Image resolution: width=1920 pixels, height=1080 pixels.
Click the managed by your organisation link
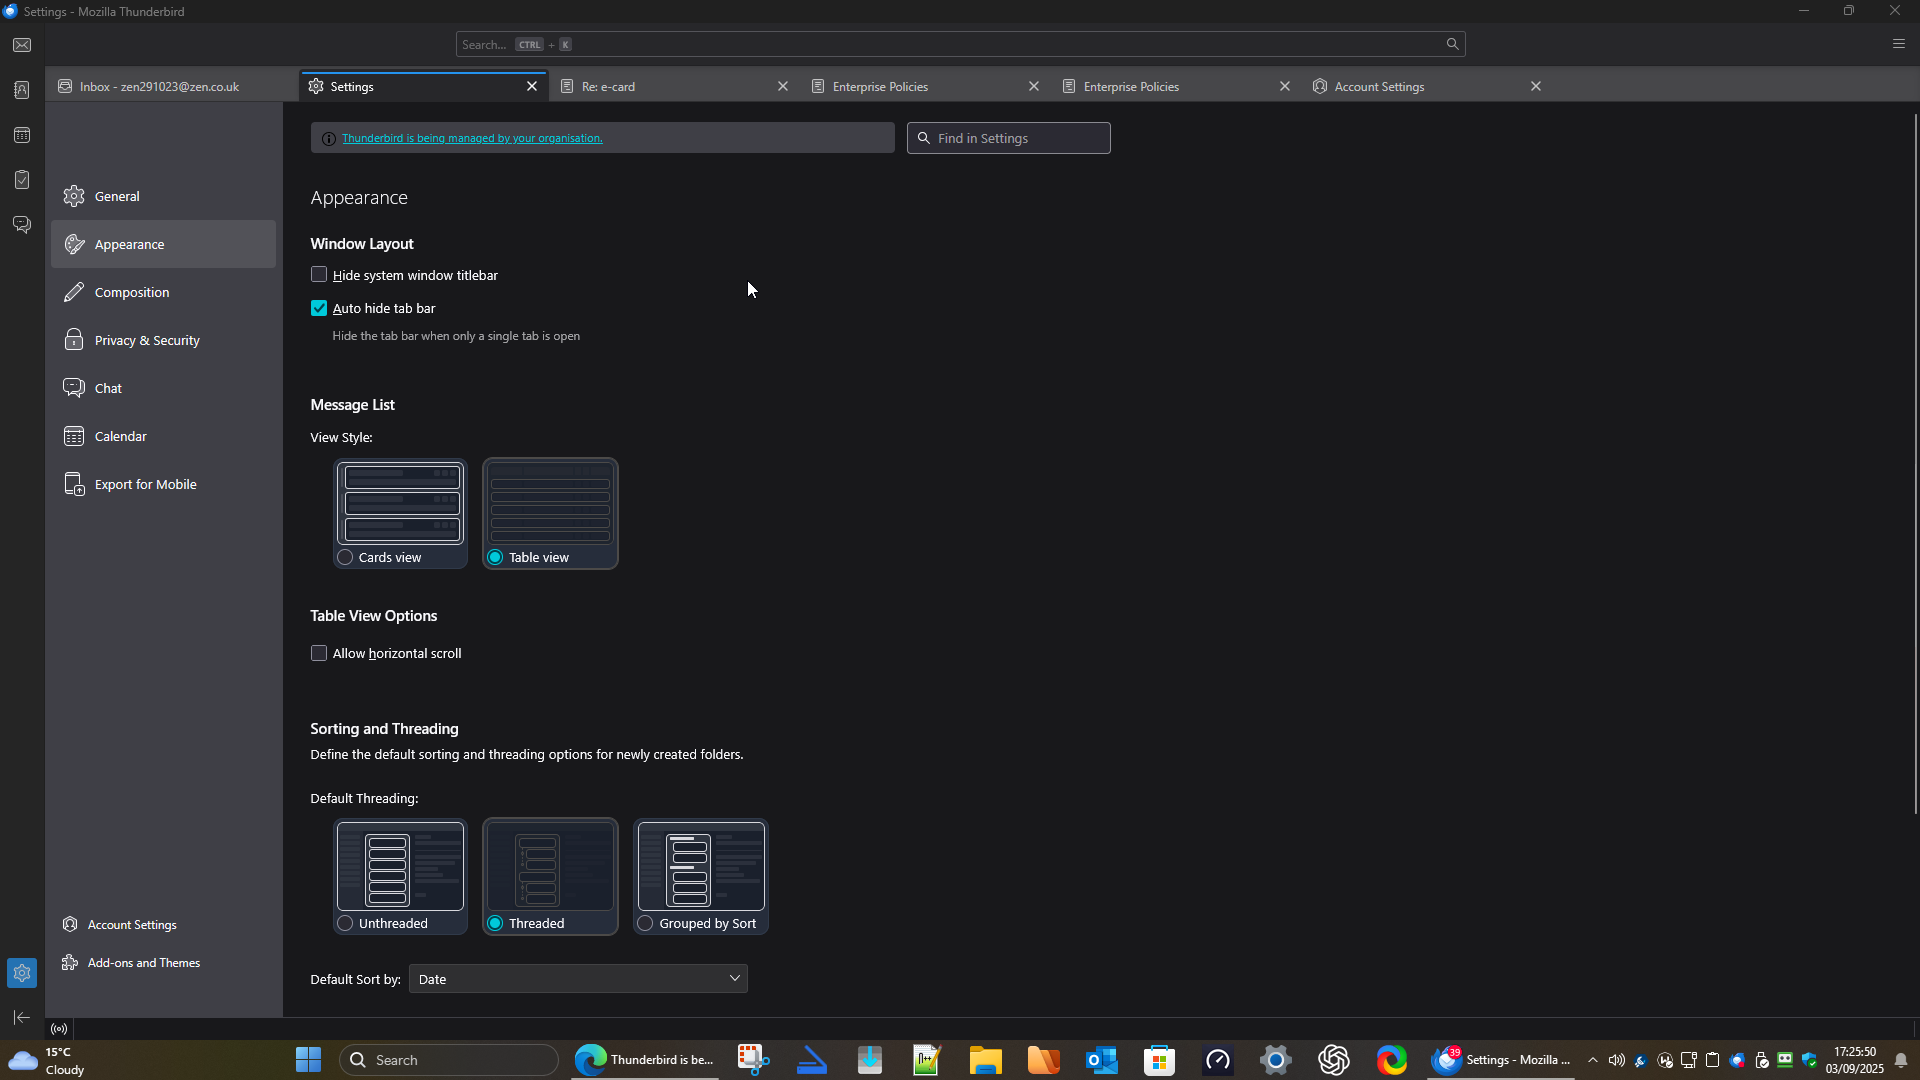472,138
